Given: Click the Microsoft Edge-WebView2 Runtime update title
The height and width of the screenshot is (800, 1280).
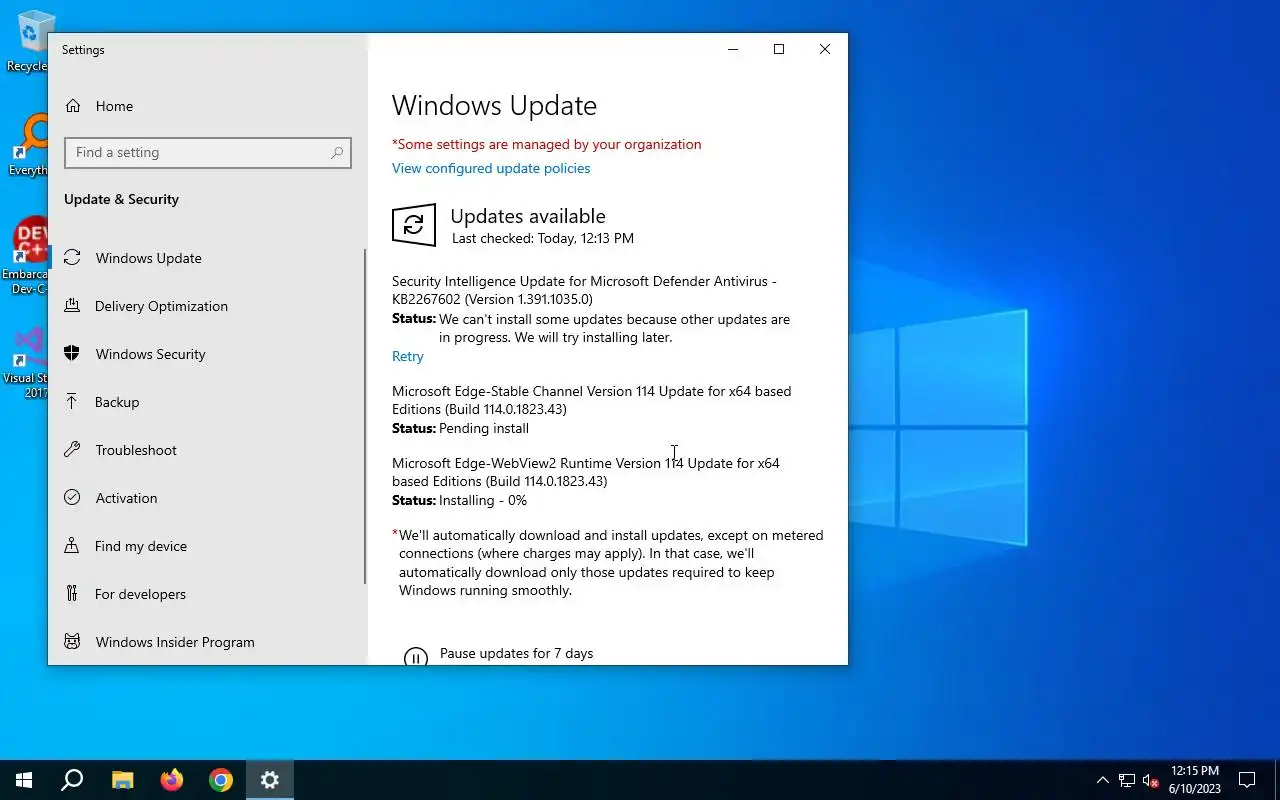Looking at the screenshot, I should (586, 472).
